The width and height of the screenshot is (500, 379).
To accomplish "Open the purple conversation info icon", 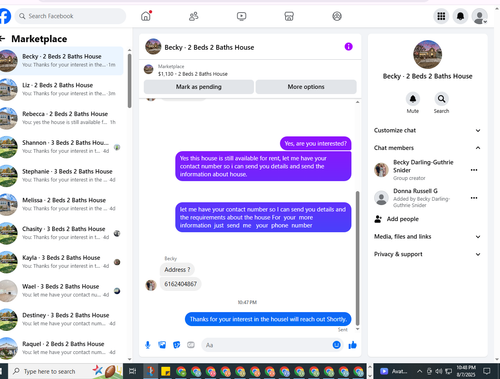I will click(348, 47).
